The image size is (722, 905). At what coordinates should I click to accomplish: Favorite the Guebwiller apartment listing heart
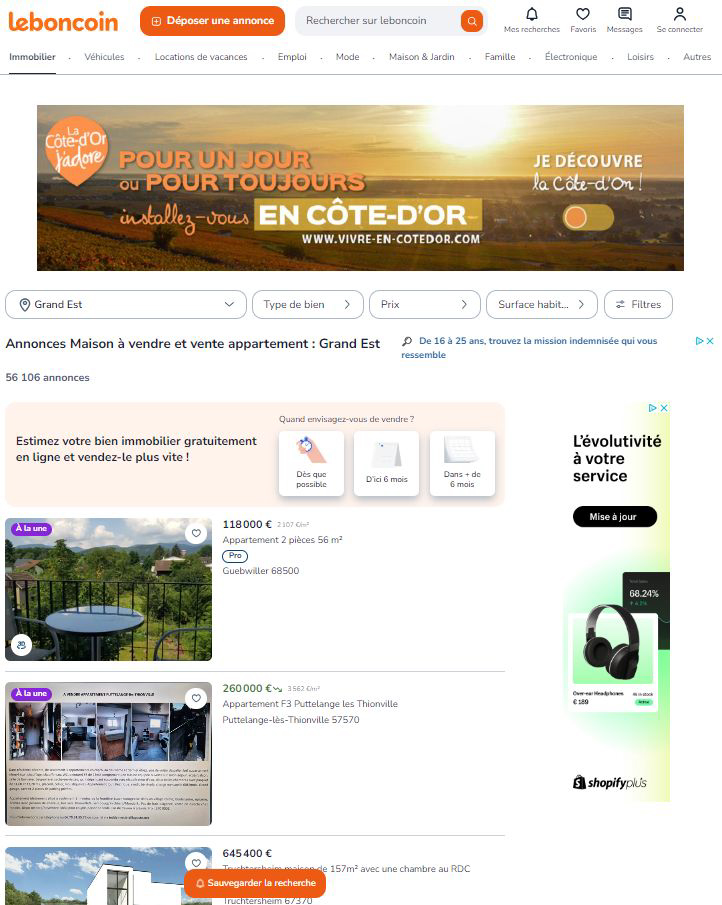pyautogui.click(x=196, y=533)
